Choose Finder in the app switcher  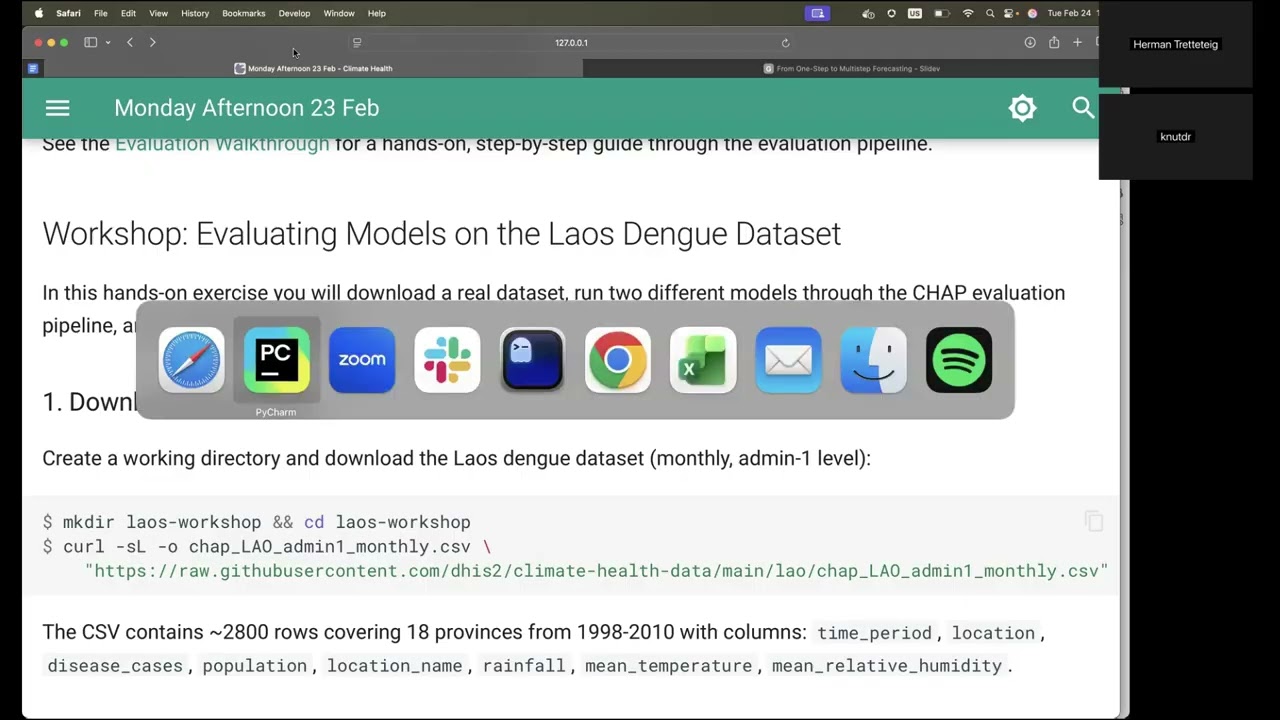pyautogui.click(x=874, y=360)
